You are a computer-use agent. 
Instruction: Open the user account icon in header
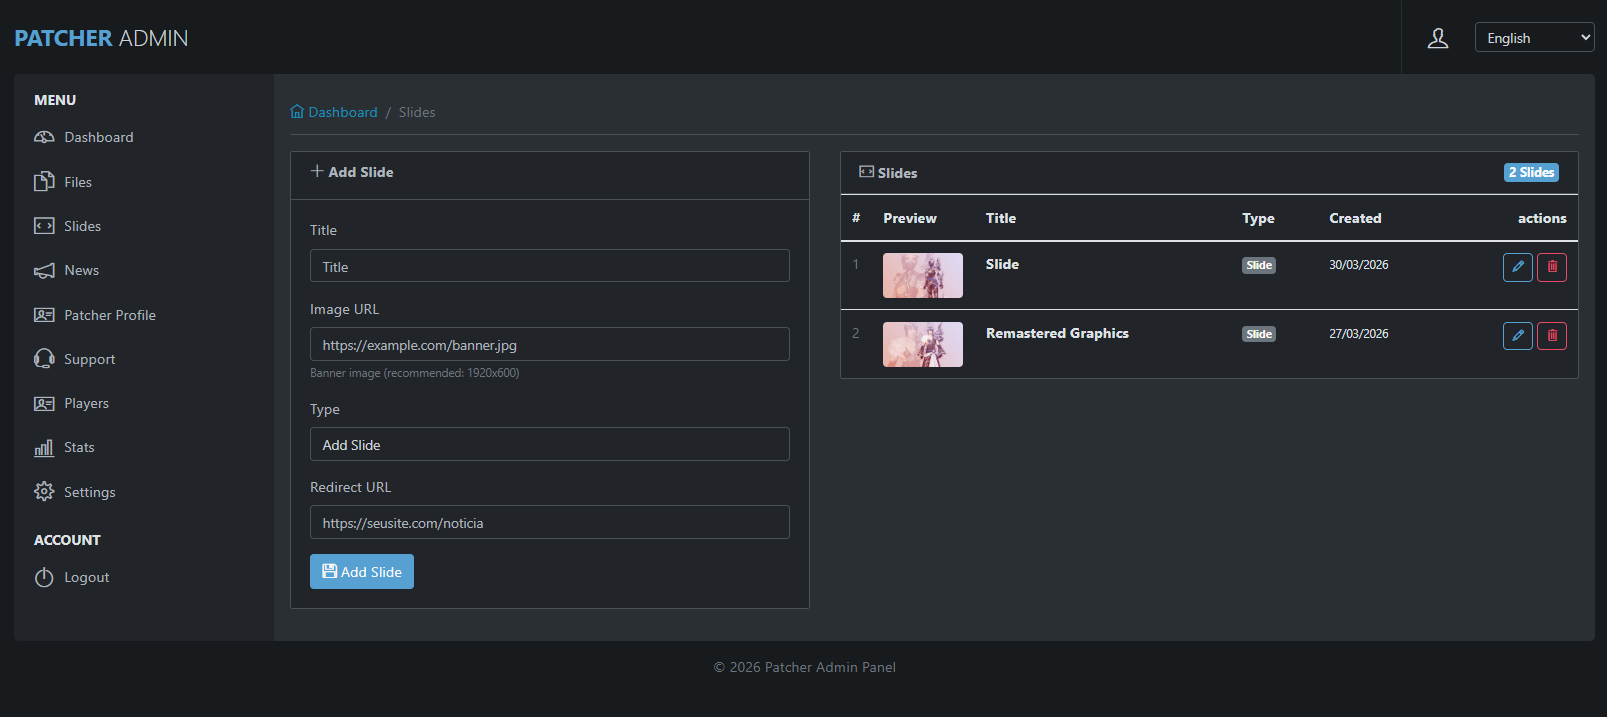click(x=1438, y=38)
